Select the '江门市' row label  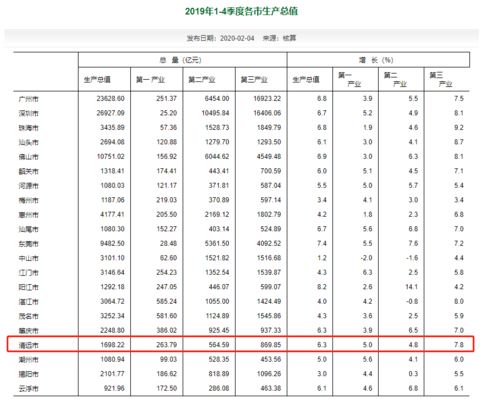point(29,273)
